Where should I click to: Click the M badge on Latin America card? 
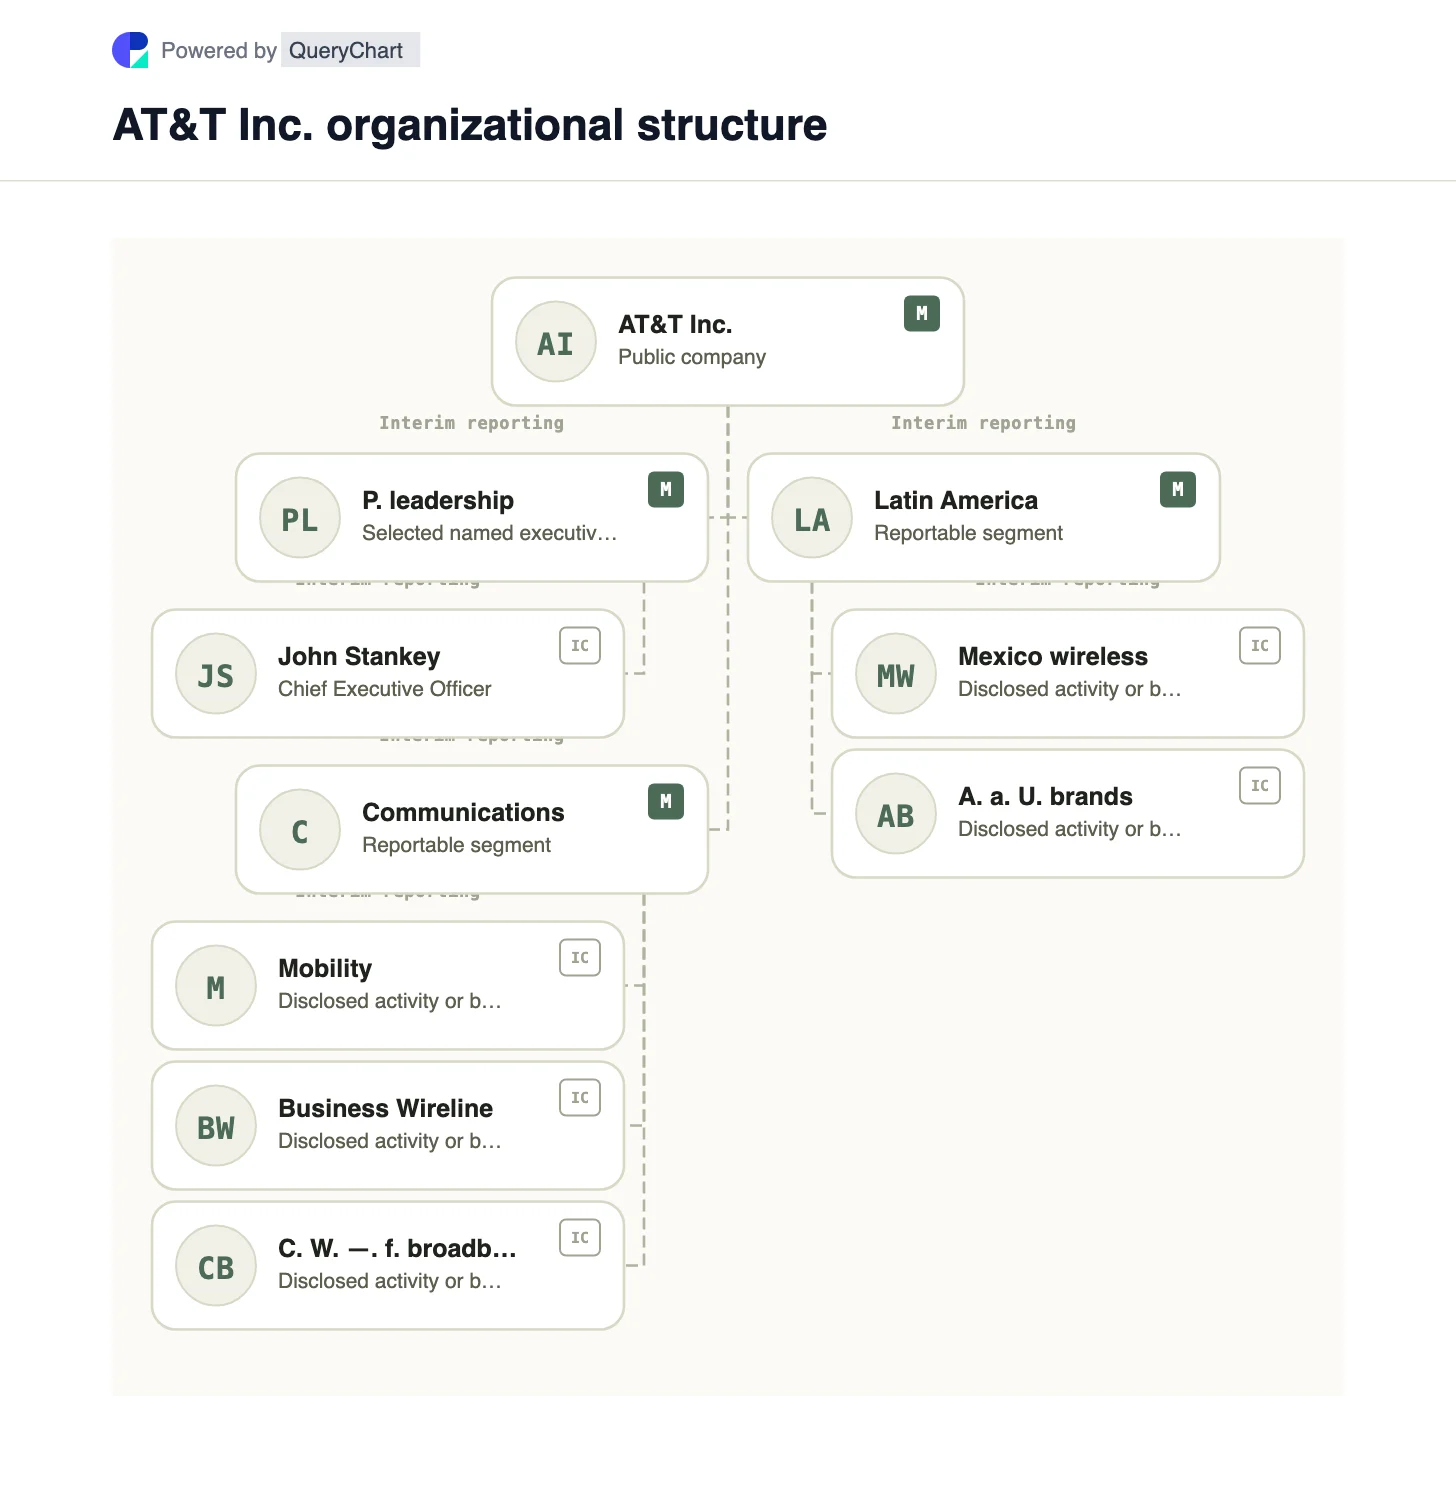[x=1178, y=490]
